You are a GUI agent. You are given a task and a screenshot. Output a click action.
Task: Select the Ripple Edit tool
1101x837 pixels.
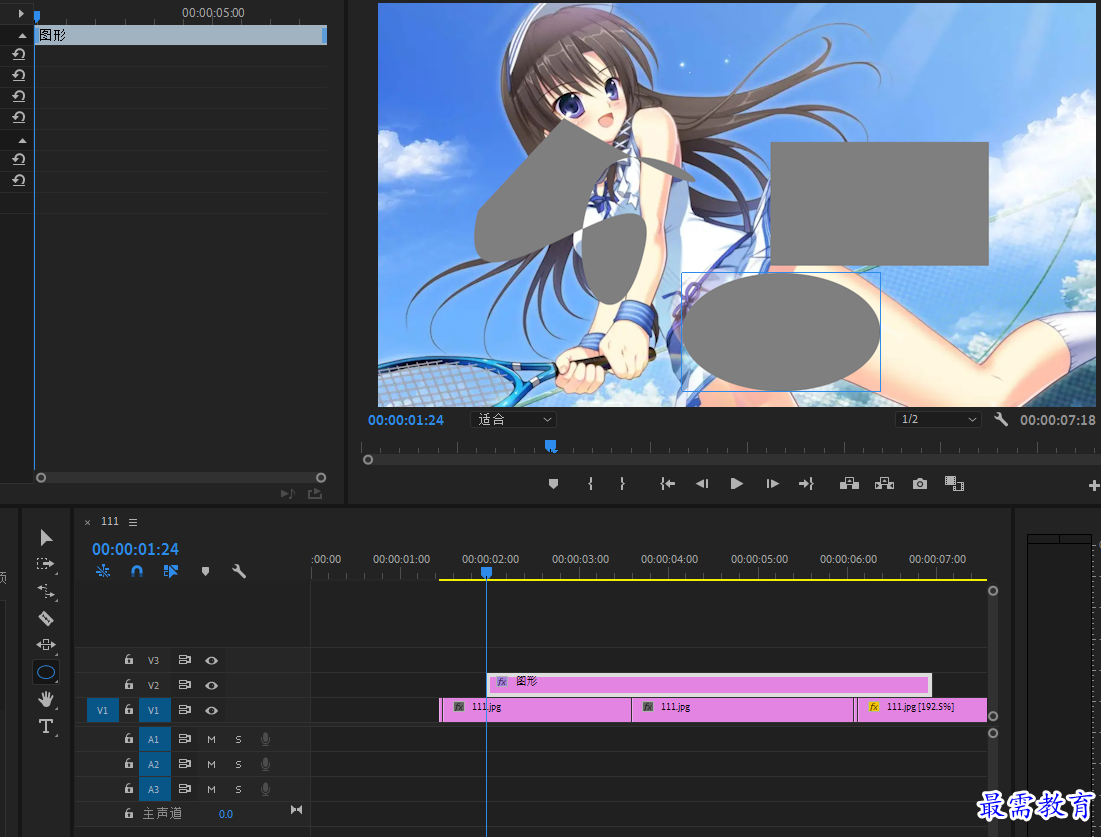[x=46, y=591]
